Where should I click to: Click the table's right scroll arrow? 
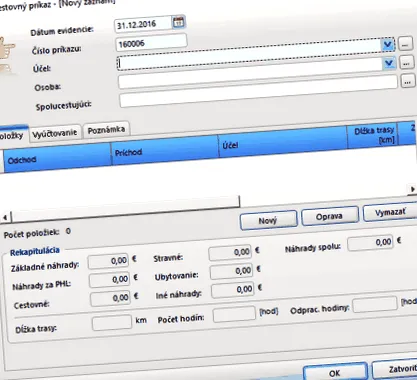413,189
